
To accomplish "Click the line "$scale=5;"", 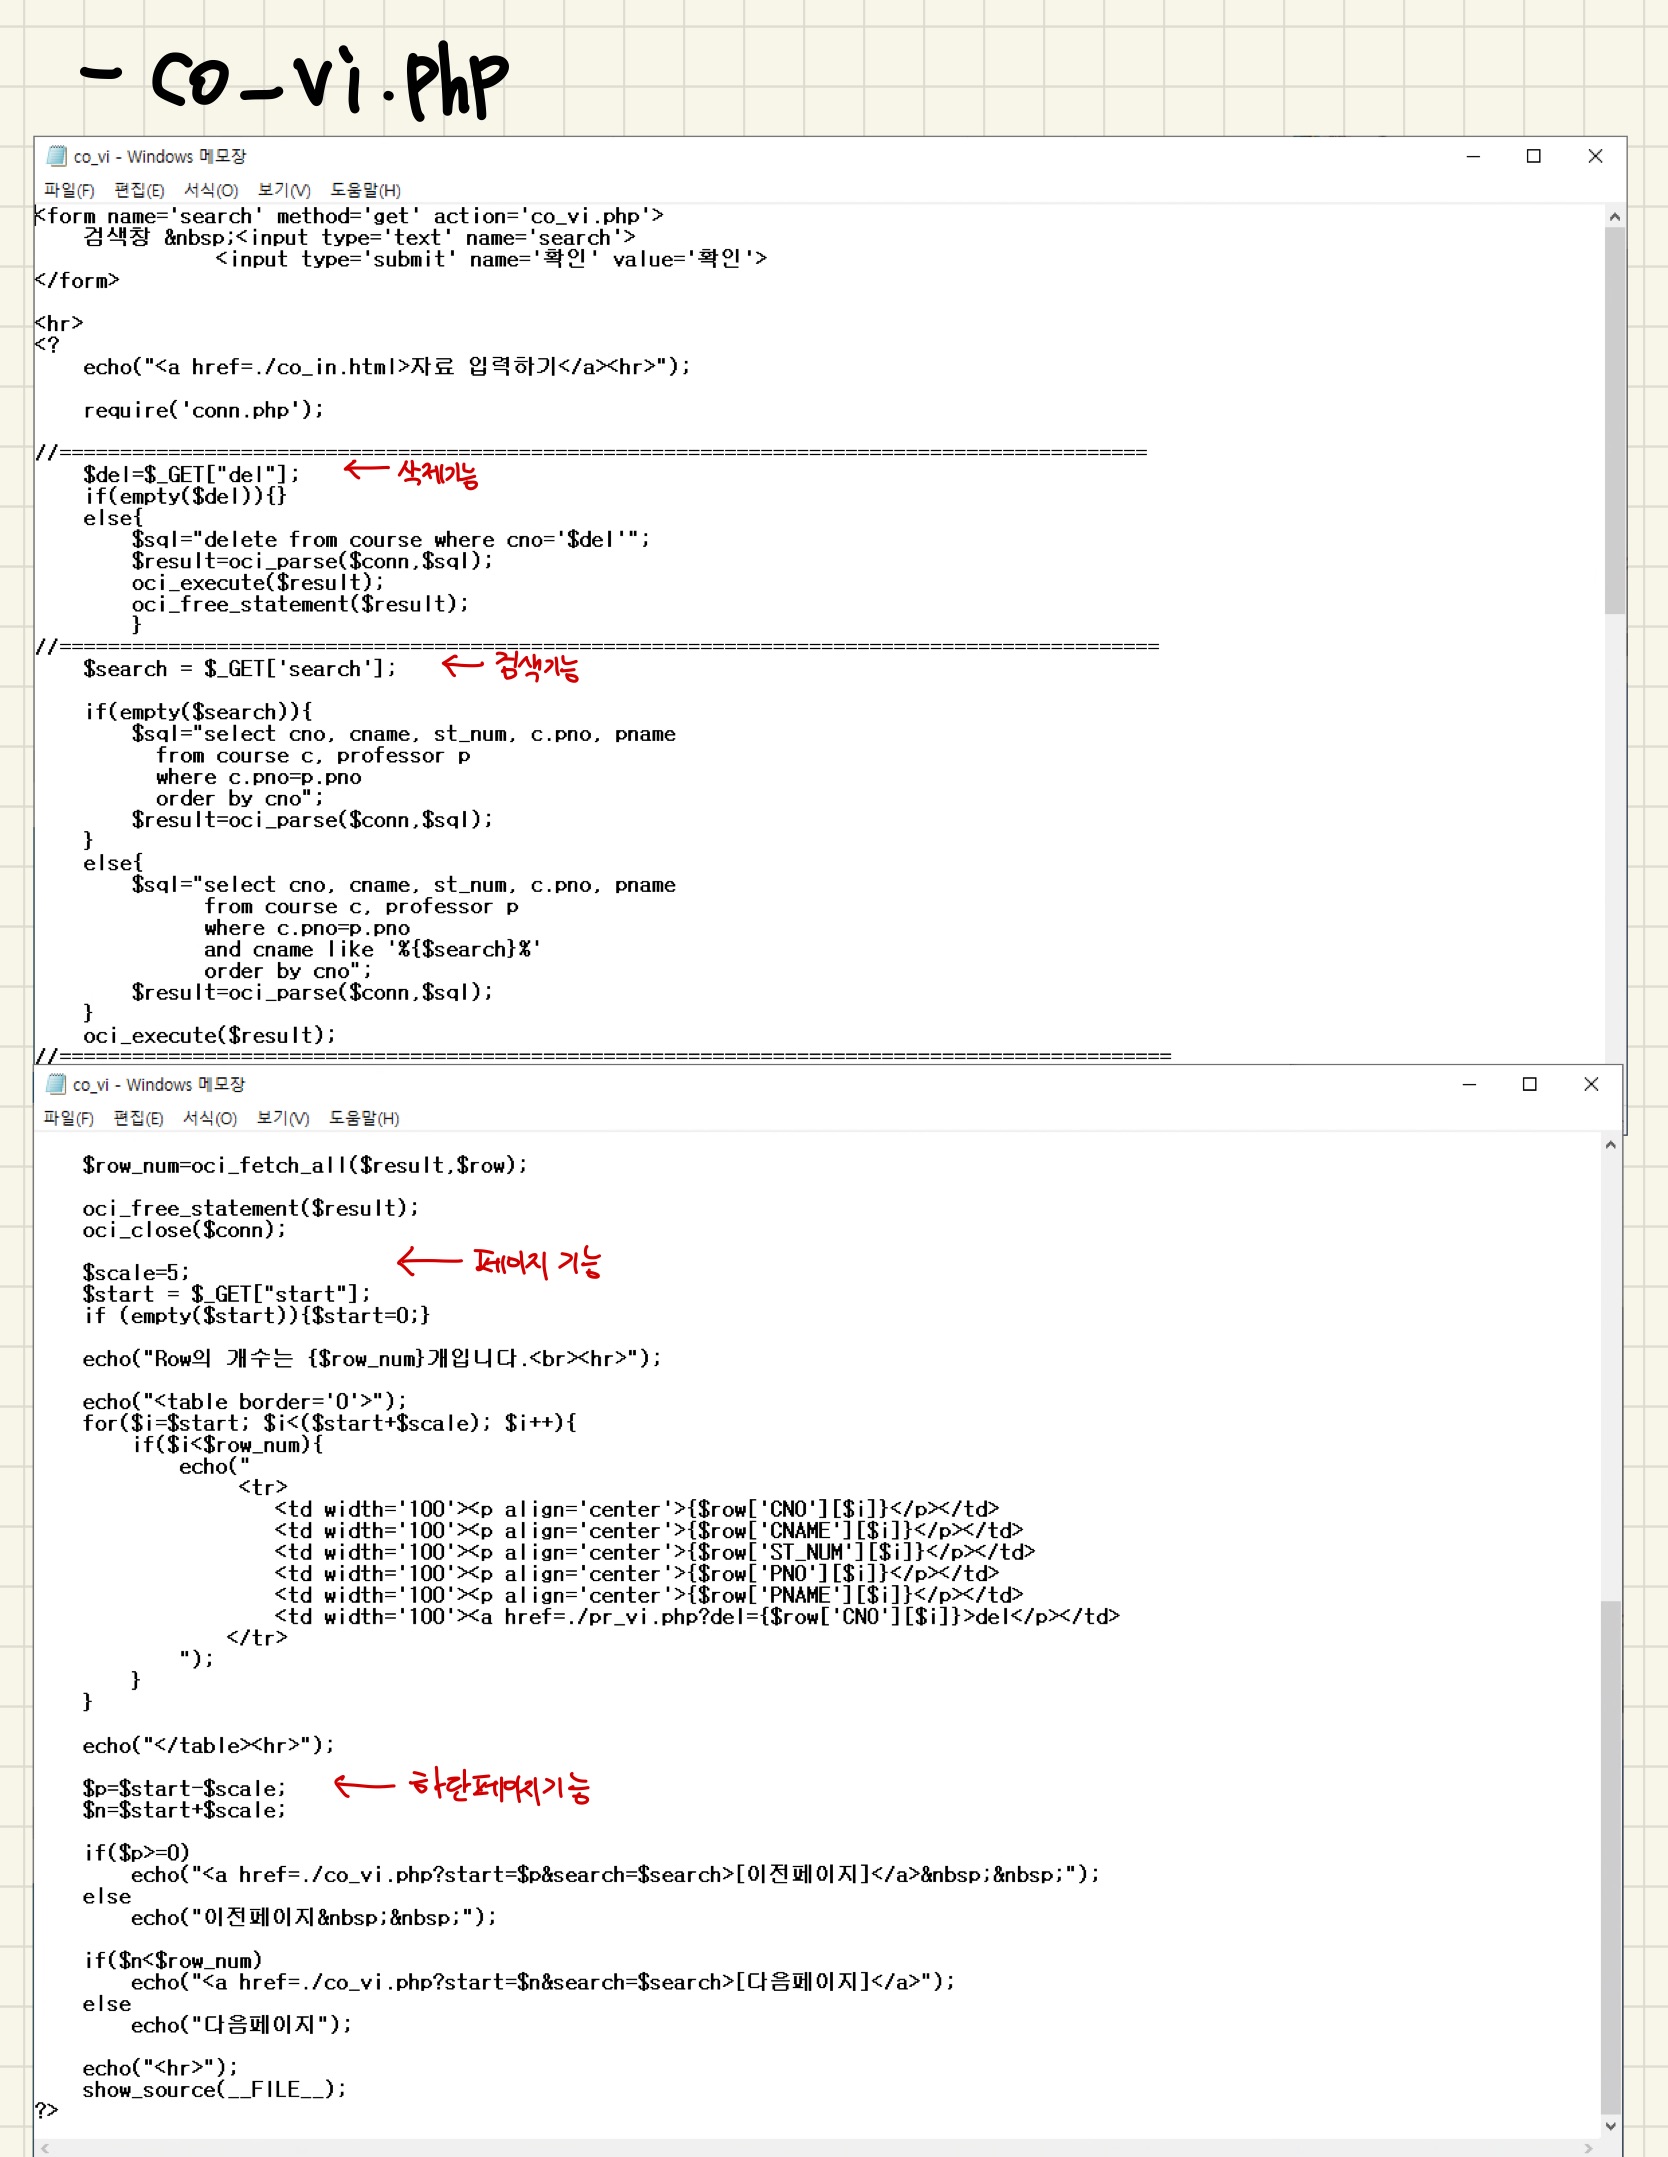I will click(135, 1273).
